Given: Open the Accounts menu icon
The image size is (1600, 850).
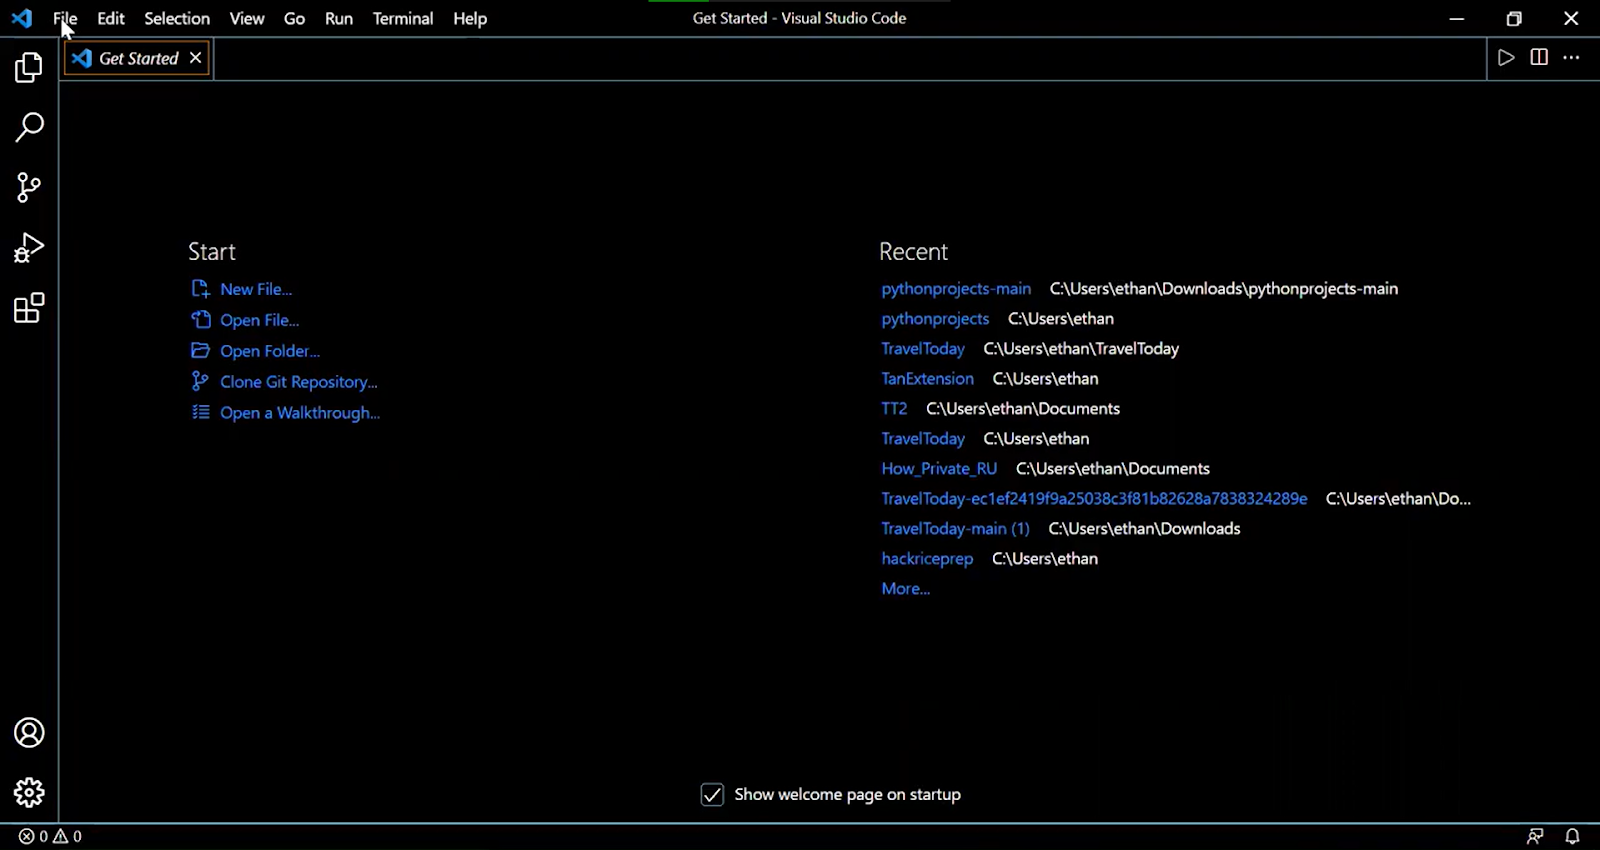Looking at the screenshot, I should [29, 733].
